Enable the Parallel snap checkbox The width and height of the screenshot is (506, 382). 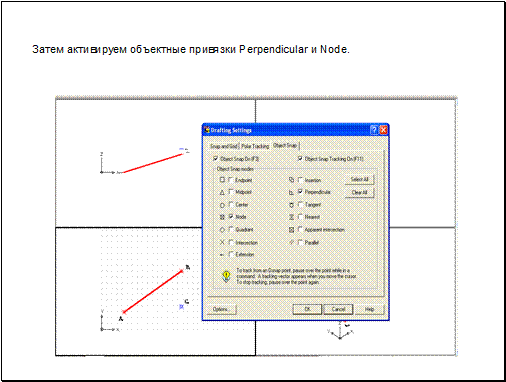click(300, 242)
